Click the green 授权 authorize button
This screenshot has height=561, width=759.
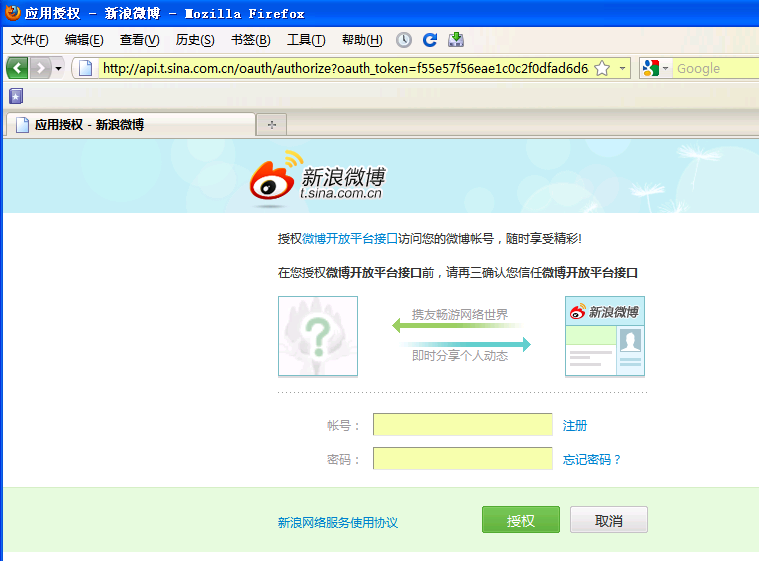[521, 520]
